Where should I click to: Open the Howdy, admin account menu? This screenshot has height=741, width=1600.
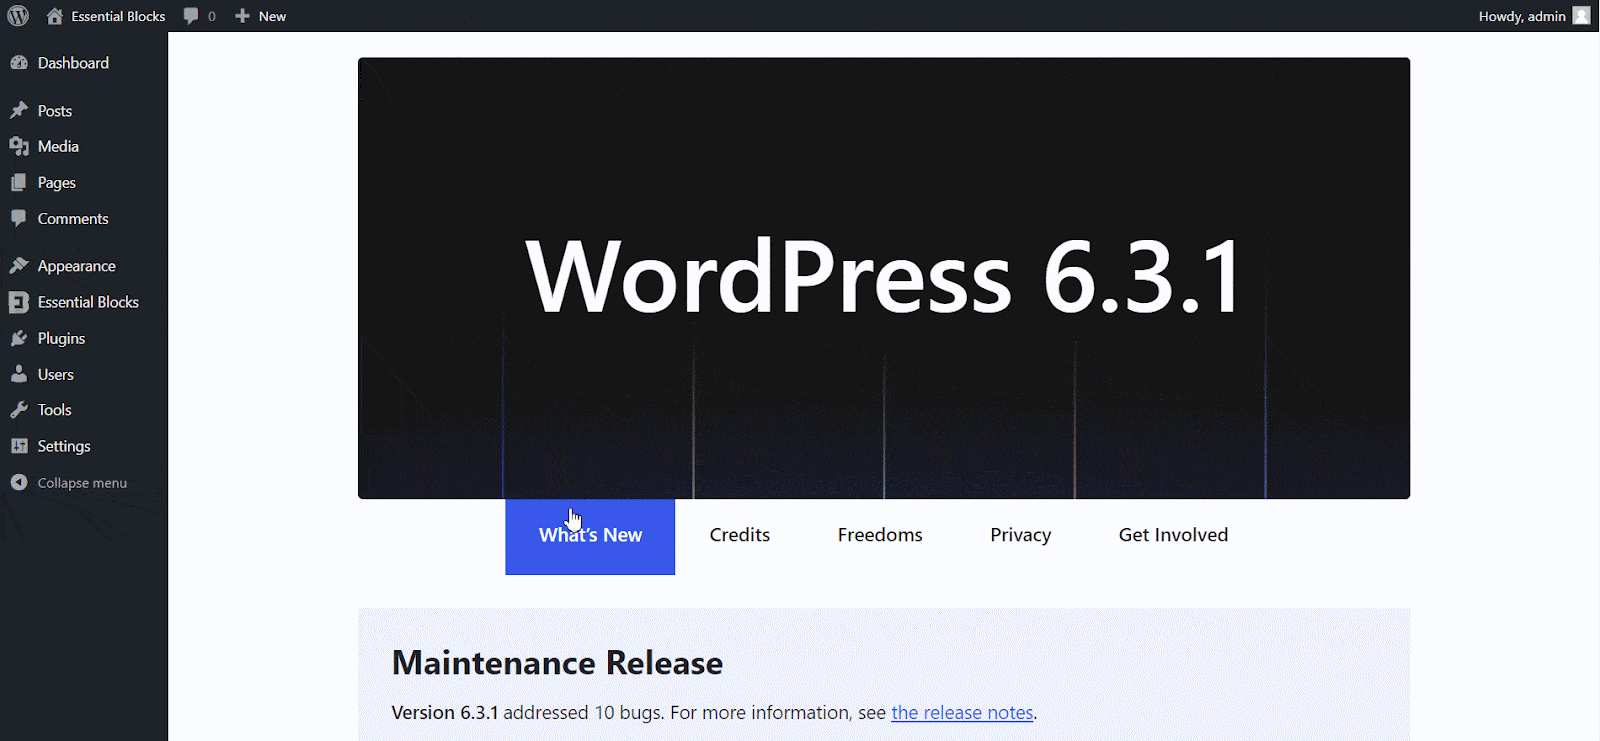tap(1534, 16)
